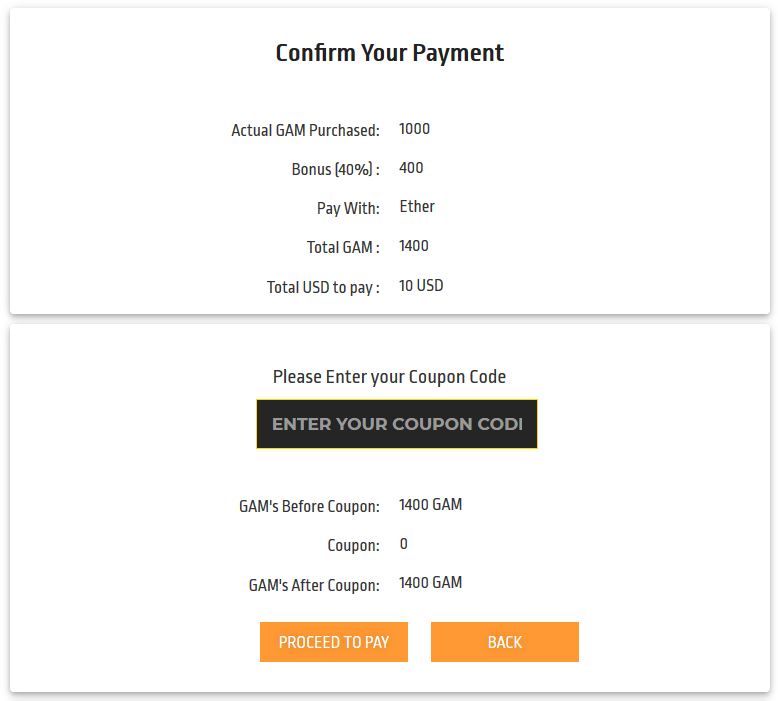Click the 400 bonus value
This screenshot has width=778, height=701.
pyautogui.click(x=411, y=168)
